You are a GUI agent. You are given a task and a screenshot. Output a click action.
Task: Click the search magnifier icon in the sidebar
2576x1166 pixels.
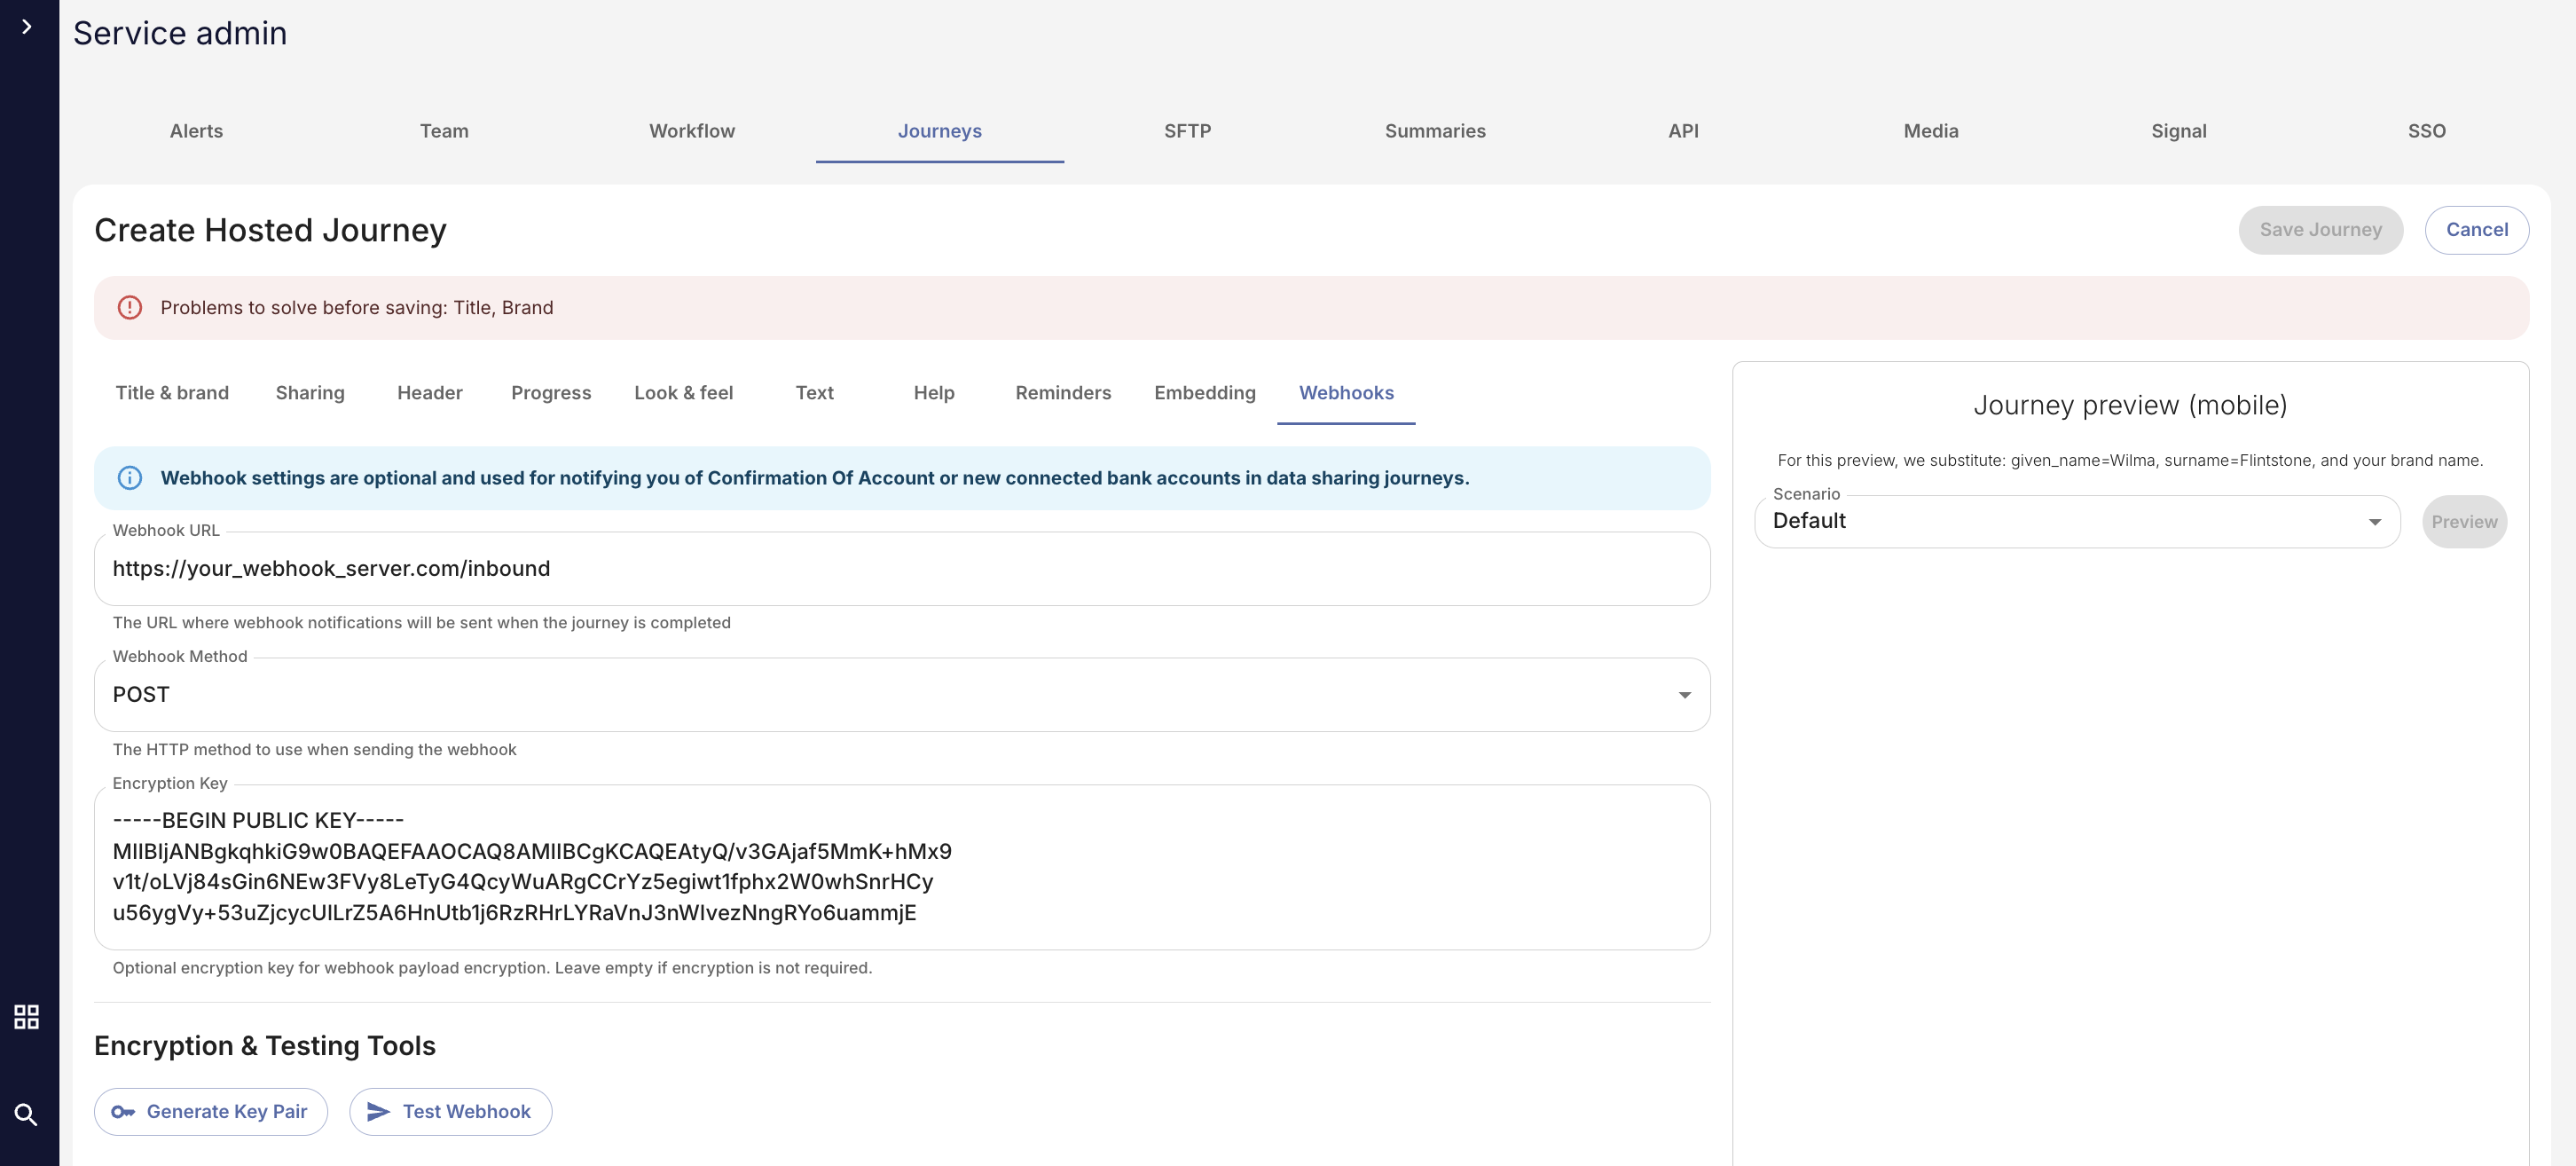coord(27,1114)
